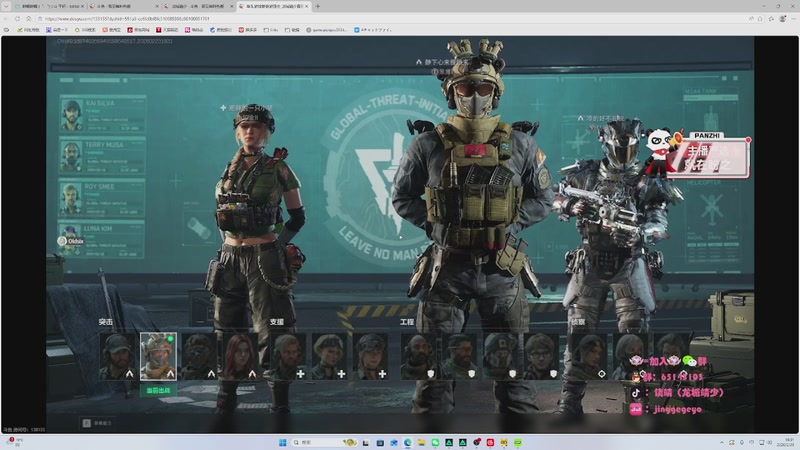Pick the red-haired female assault operator

click(x=240, y=356)
